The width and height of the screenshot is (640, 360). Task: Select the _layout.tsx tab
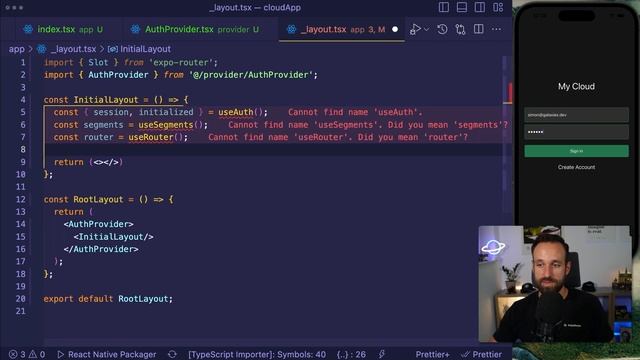(x=342, y=29)
